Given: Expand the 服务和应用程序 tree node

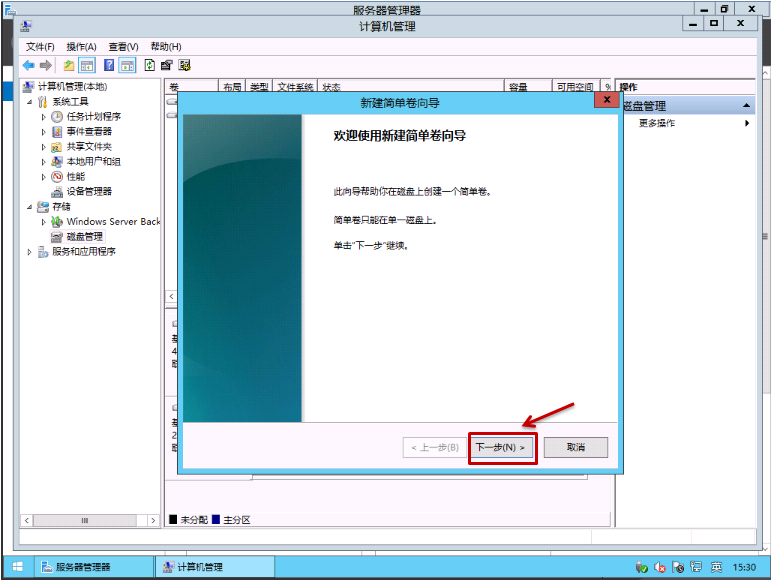Looking at the screenshot, I should coord(29,252).
